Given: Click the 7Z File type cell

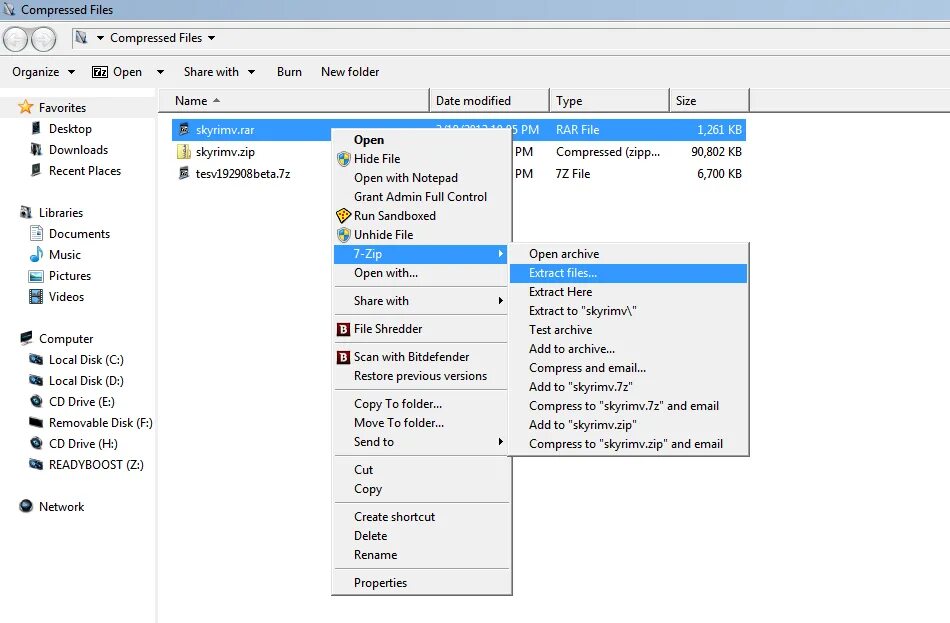Looking at the screenshot, I should [x=573, y=174].
